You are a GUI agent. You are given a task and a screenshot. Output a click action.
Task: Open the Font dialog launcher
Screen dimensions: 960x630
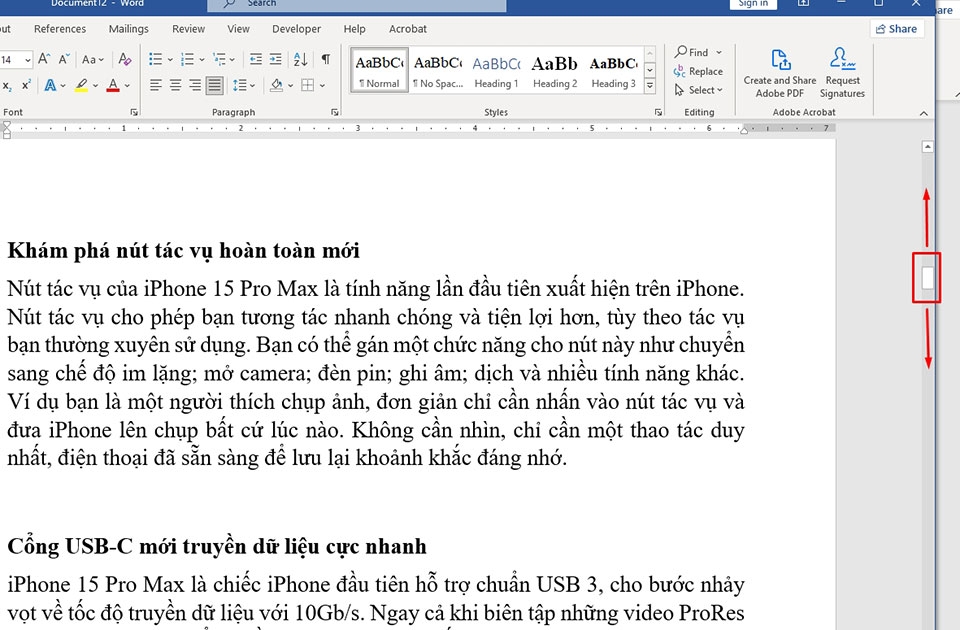(133, 112)
